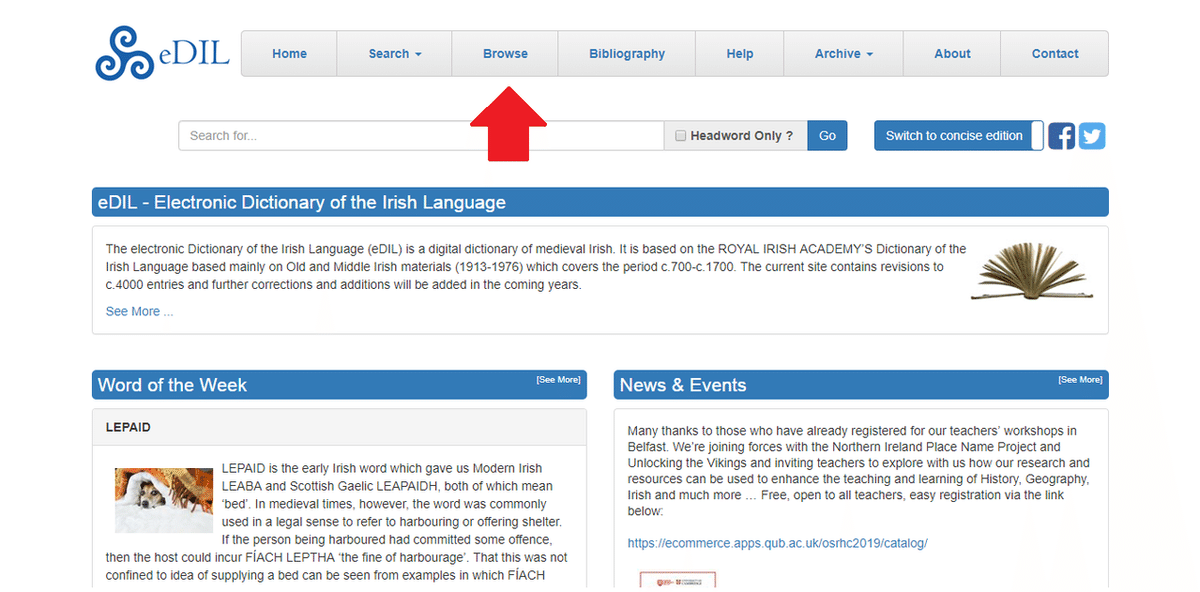Open See More in Word of the Week
Screen dimensions: 1200x592
click(558, 380)
